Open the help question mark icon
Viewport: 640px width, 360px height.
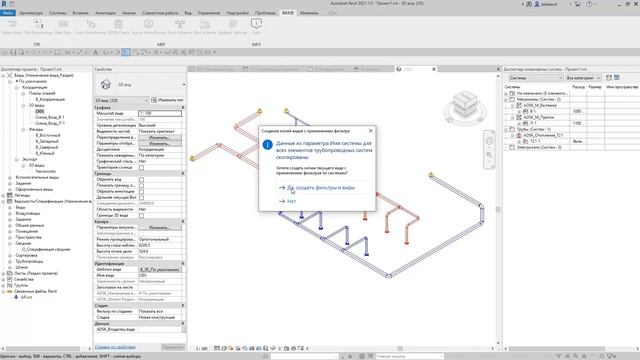(x=589, y=4)
